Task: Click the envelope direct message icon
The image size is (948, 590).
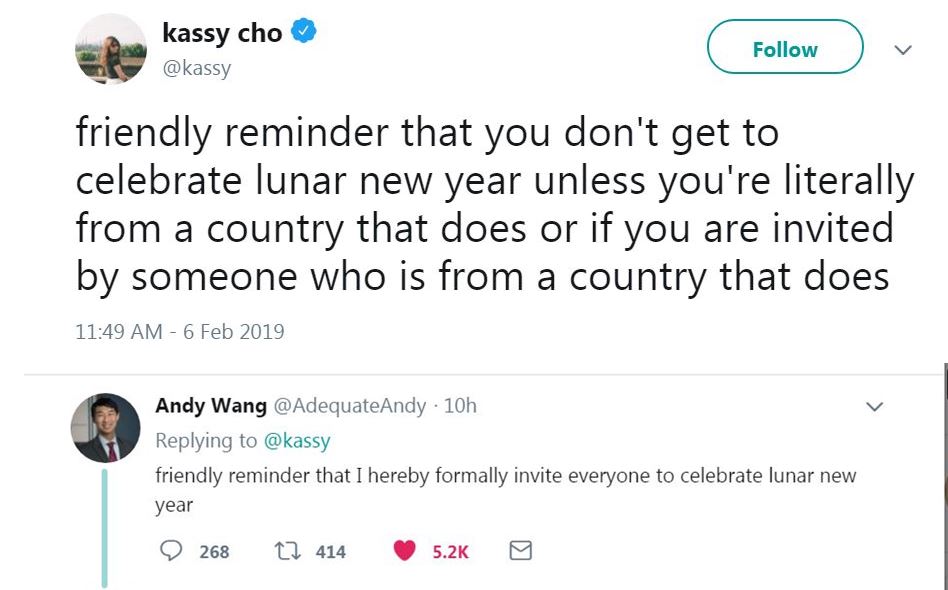Action: 521,550
